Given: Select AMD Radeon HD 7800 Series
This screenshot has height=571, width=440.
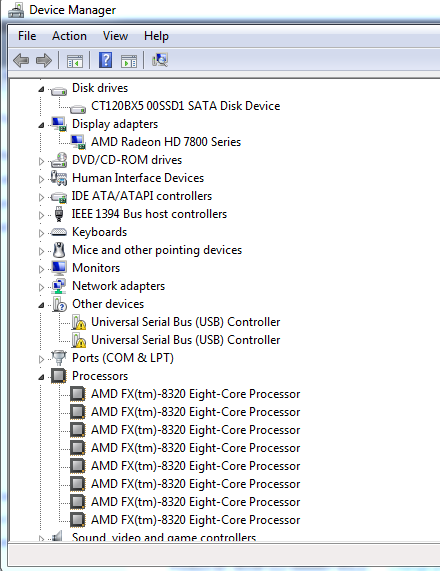Looking at the screenshot, I should (166, 142).
